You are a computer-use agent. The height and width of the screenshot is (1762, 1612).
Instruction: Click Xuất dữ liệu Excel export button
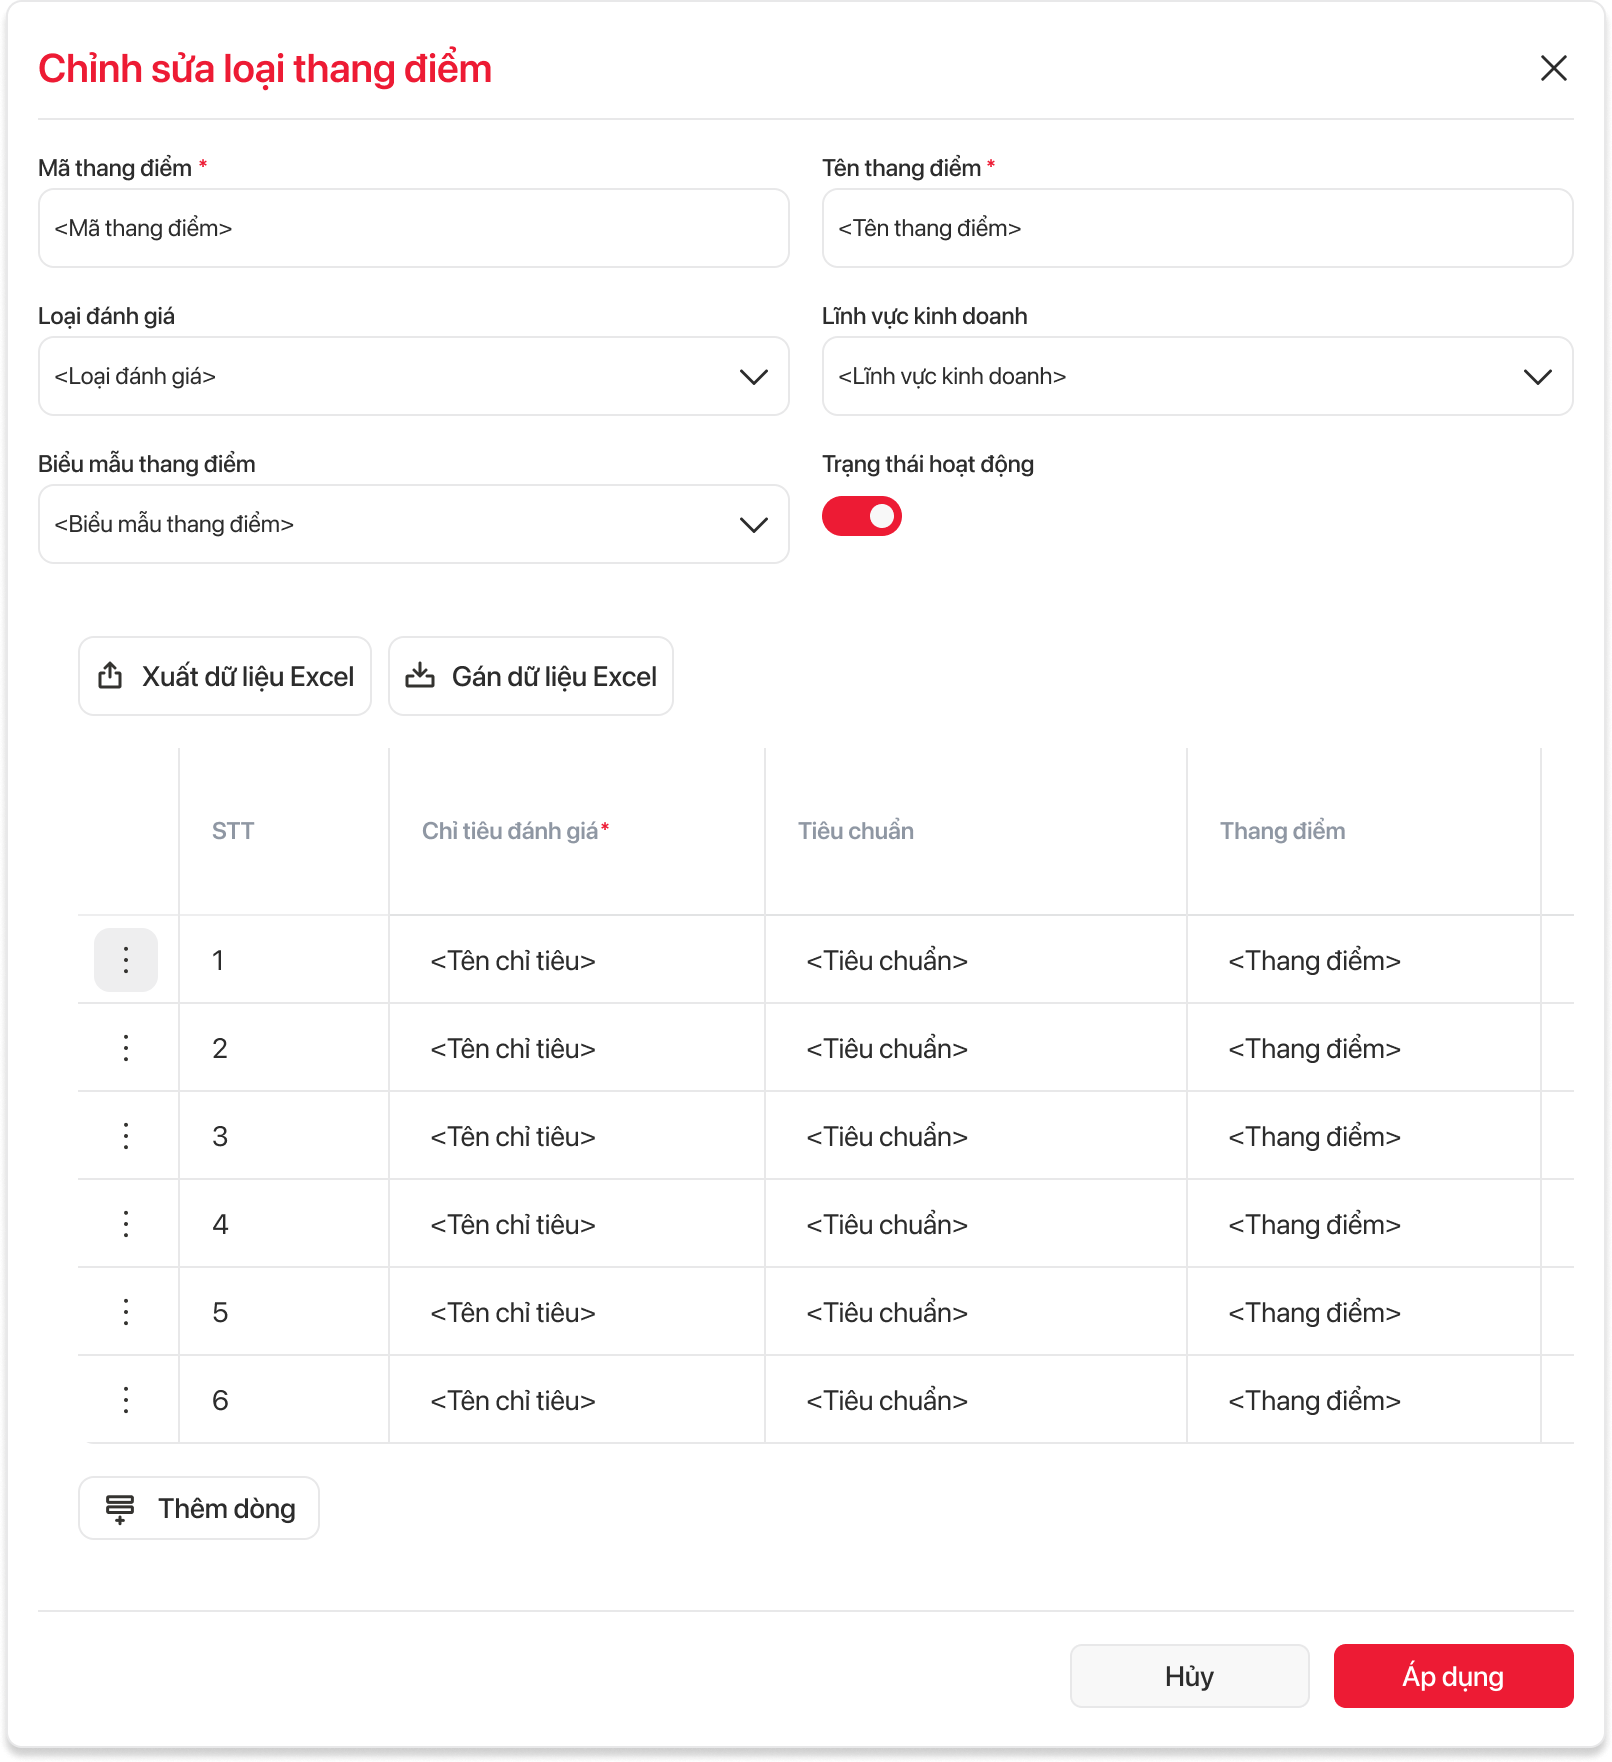[225, 676]
